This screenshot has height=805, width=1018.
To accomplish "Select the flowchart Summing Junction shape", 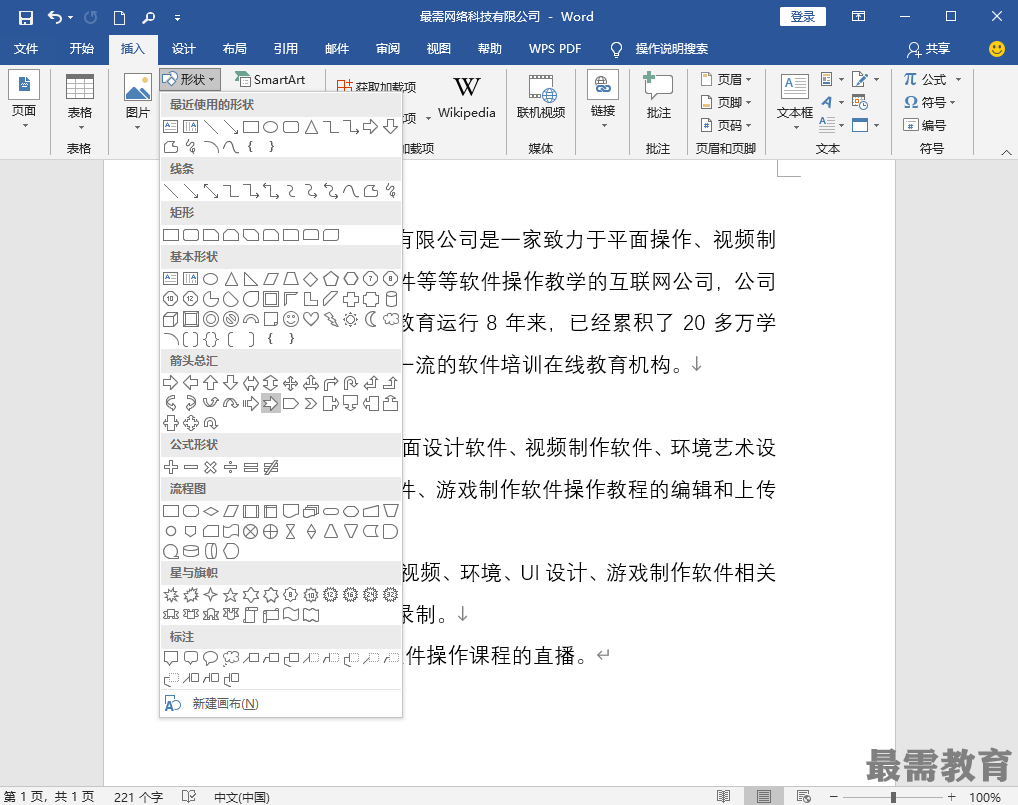I will click(x=251, y=531).
